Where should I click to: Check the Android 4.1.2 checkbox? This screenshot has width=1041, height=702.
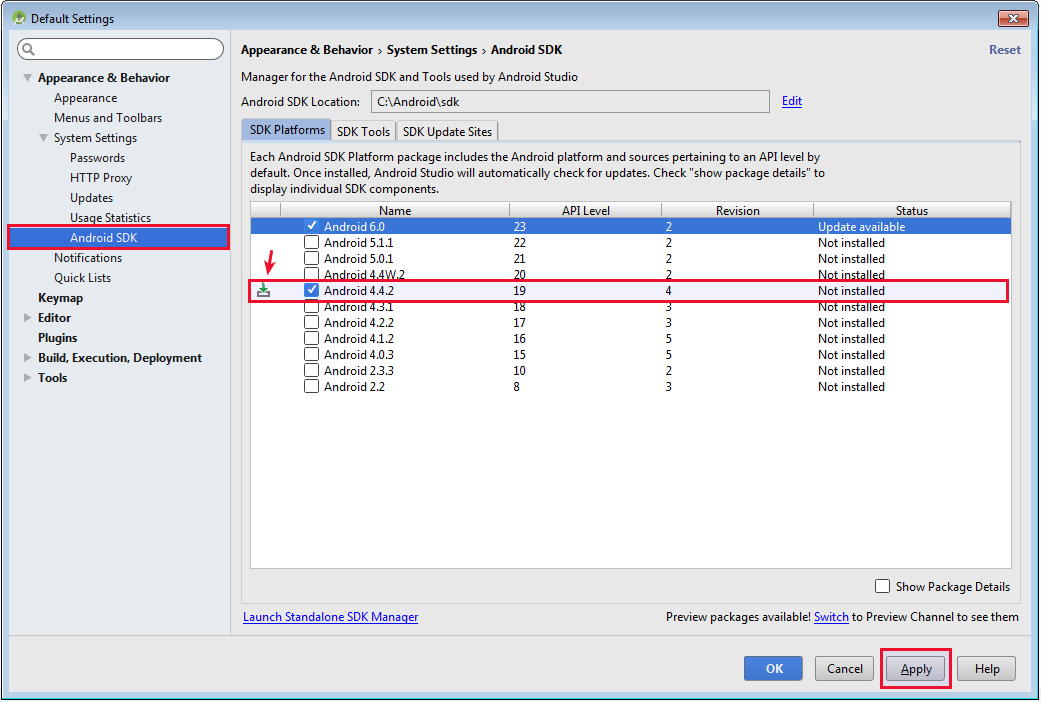point(311,338)
